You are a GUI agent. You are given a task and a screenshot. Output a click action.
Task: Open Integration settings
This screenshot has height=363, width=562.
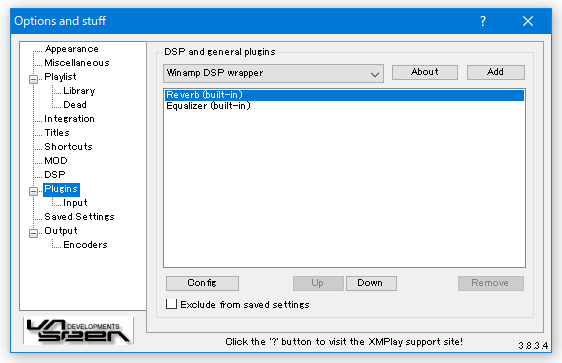[x=69, y=119]
